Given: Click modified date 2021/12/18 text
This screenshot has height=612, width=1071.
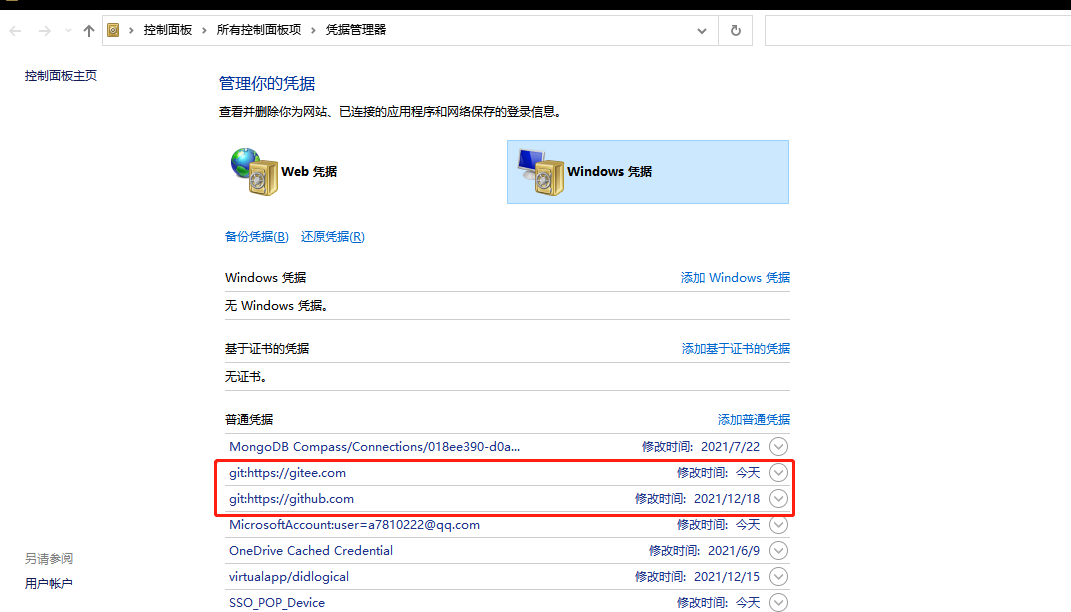Looking at the screenshot, I should click(x=727, y=499).
